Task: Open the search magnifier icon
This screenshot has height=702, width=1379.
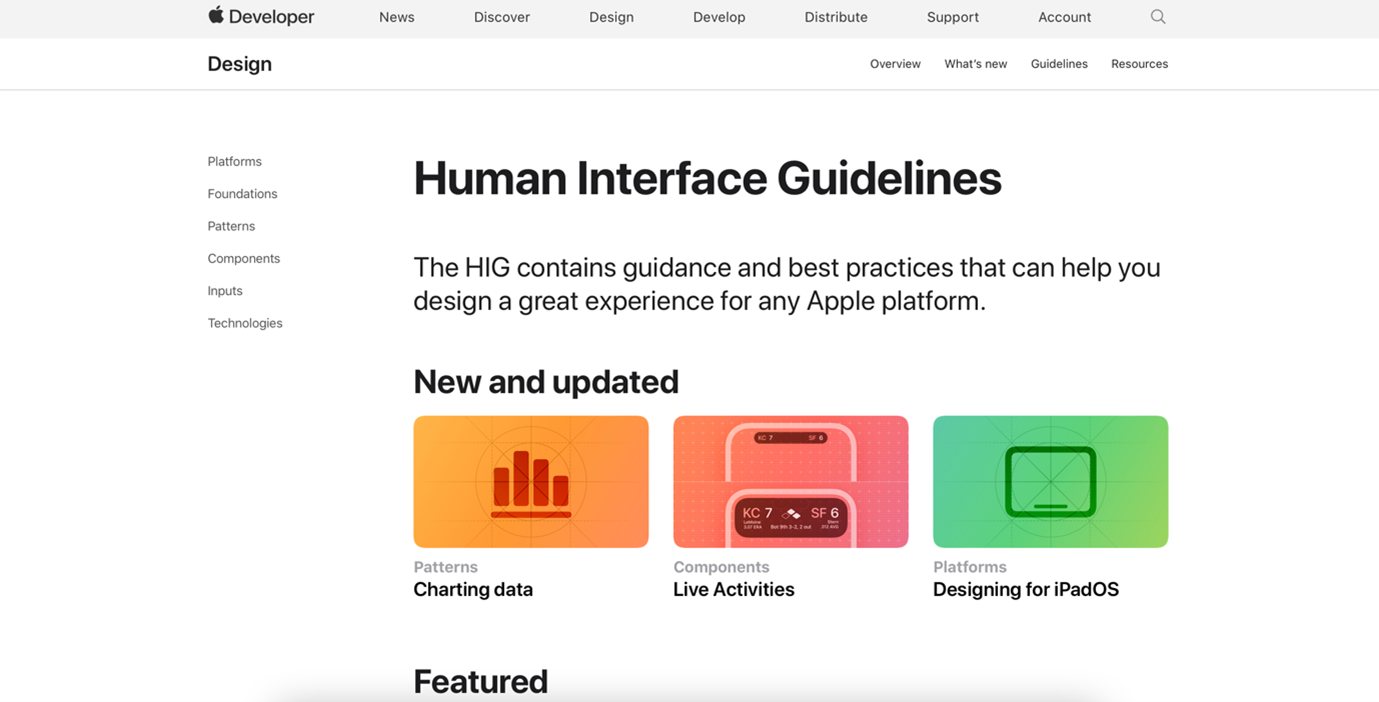Action: pos(1158,17)
